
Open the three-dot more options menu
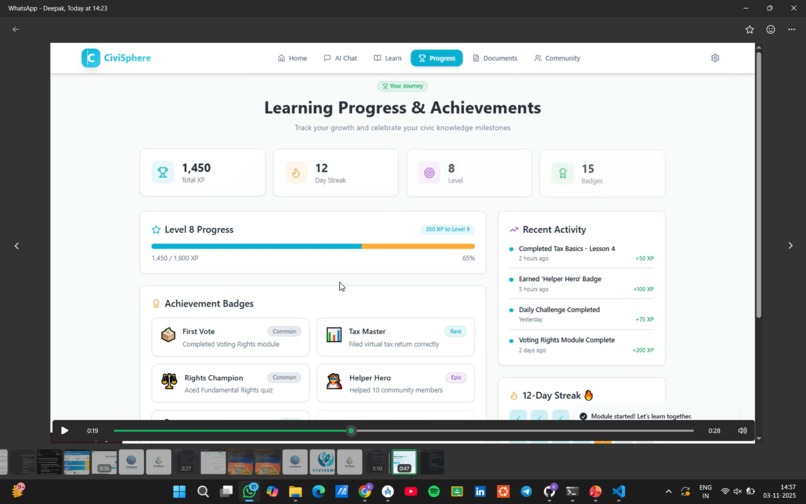pos(792,29)
